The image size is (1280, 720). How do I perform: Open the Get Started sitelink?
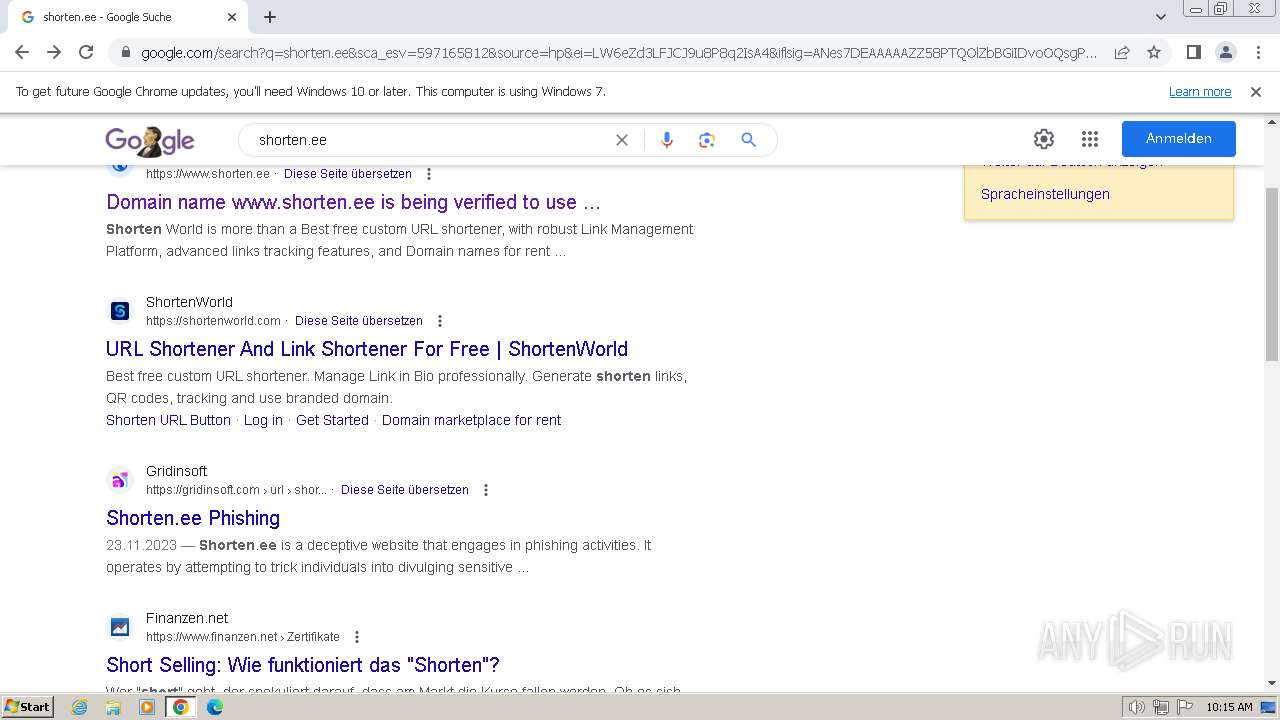pos(332,420)
